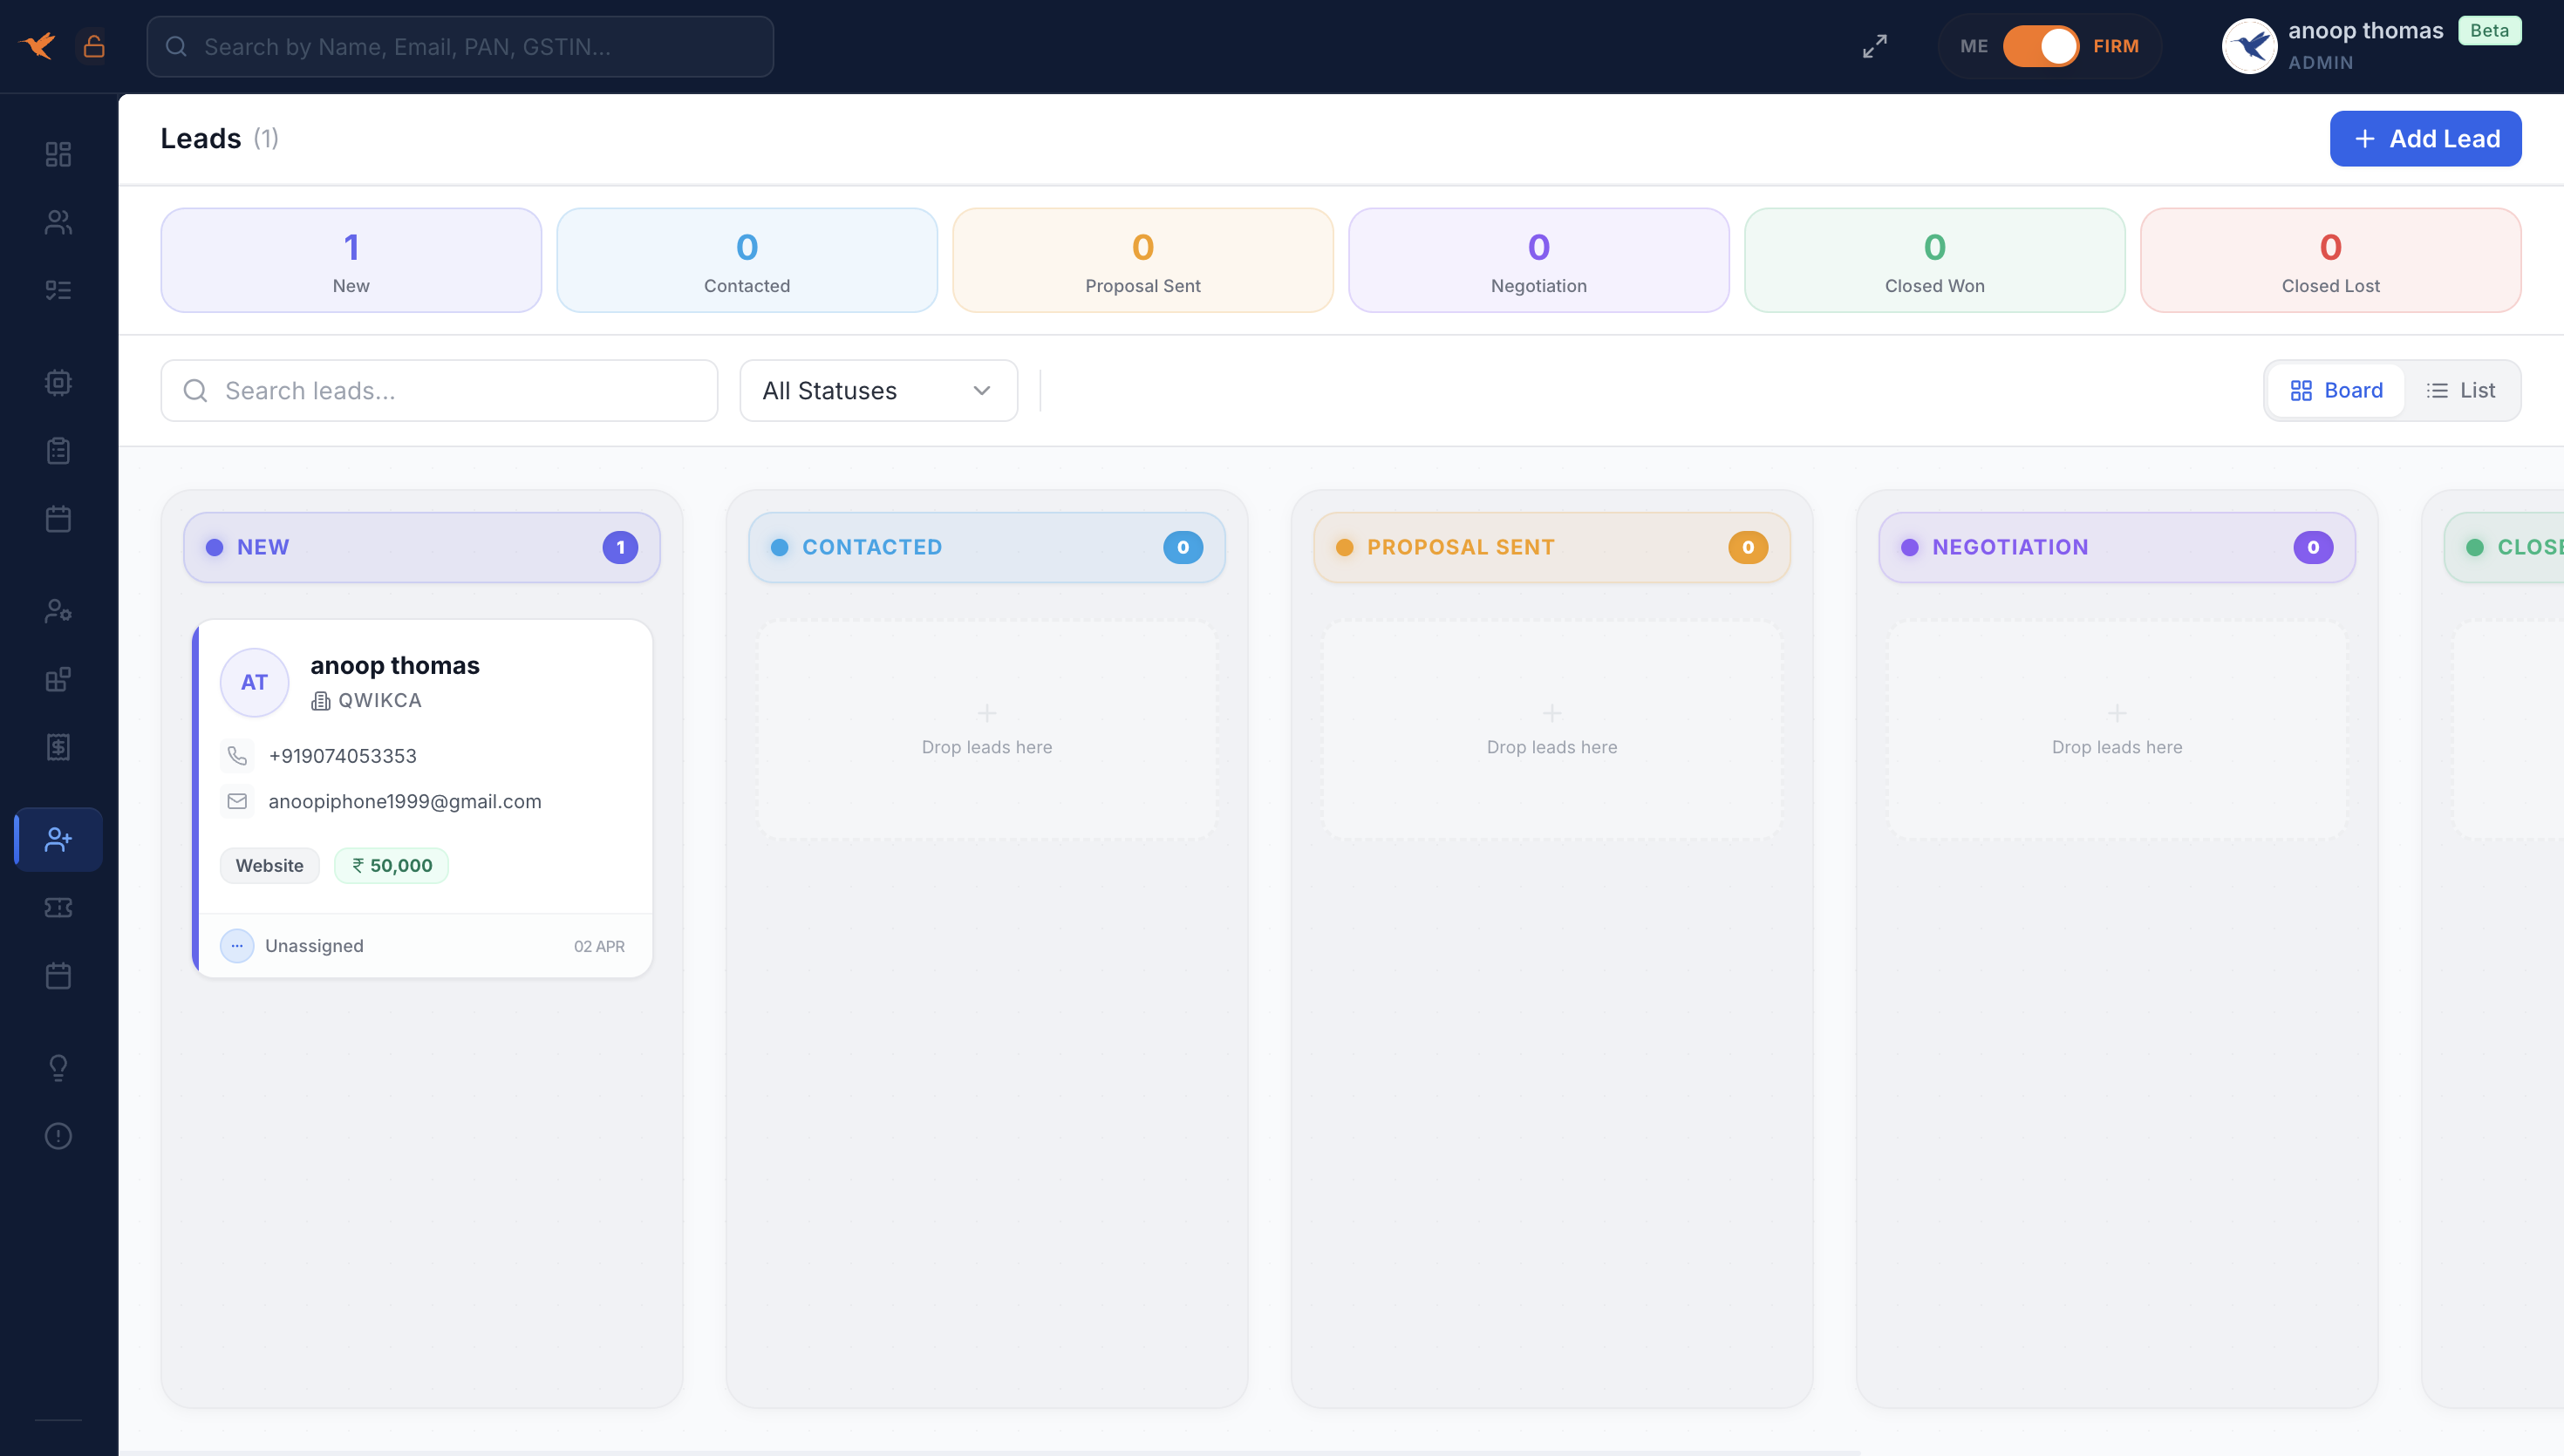Click the Add Lead button
Viewport: 2564px width, 1456px height.
(2425, 139)
